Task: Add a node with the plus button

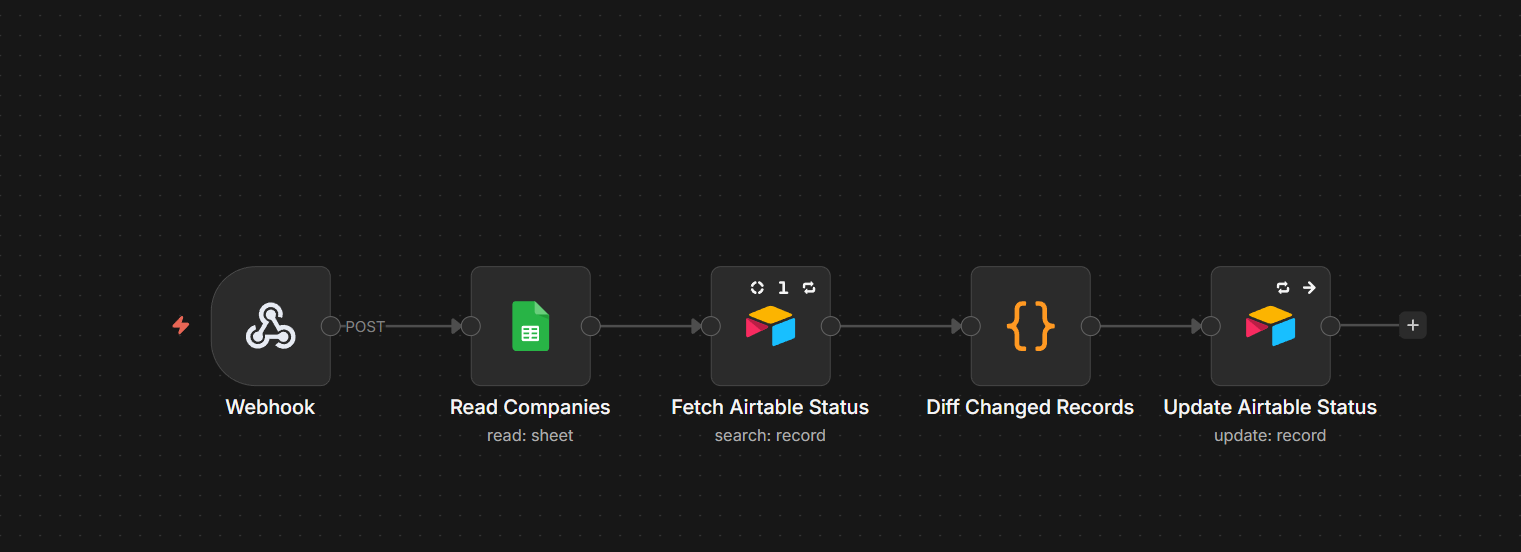Action: coord(1412,325)
